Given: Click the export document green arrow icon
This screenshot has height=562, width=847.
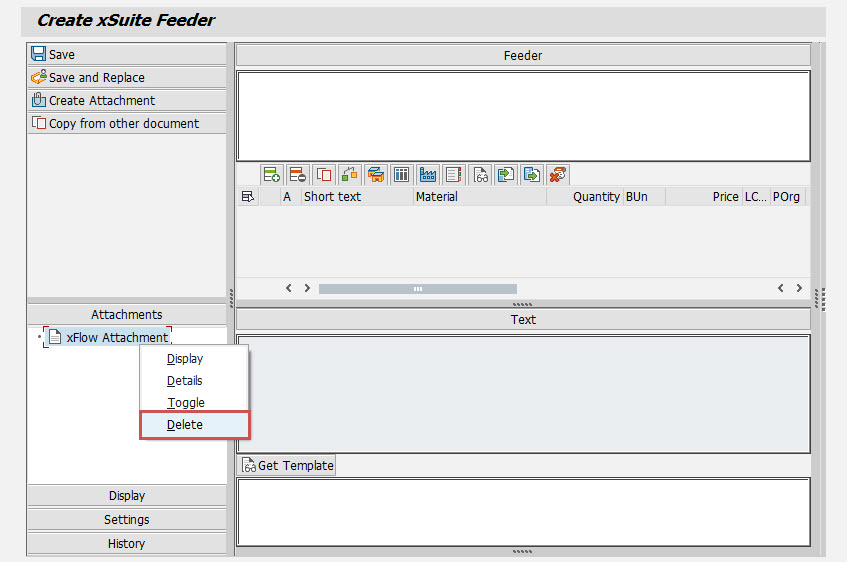Looking at the screenshot, I should pos(532,175).
